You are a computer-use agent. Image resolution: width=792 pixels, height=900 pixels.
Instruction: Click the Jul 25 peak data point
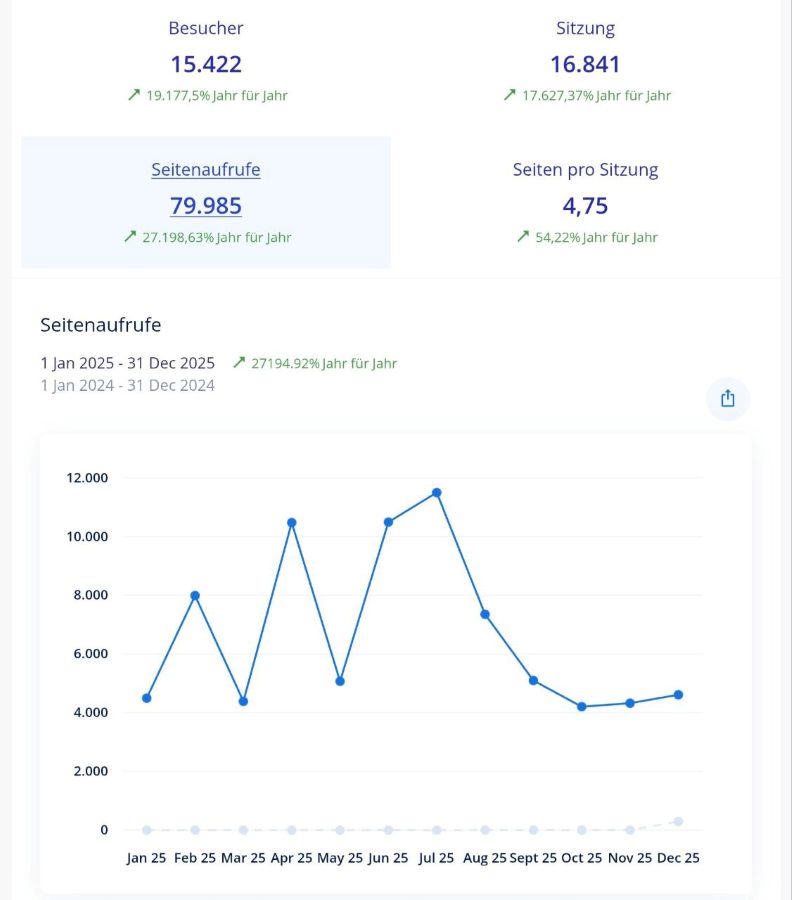[x=437, y=492]
